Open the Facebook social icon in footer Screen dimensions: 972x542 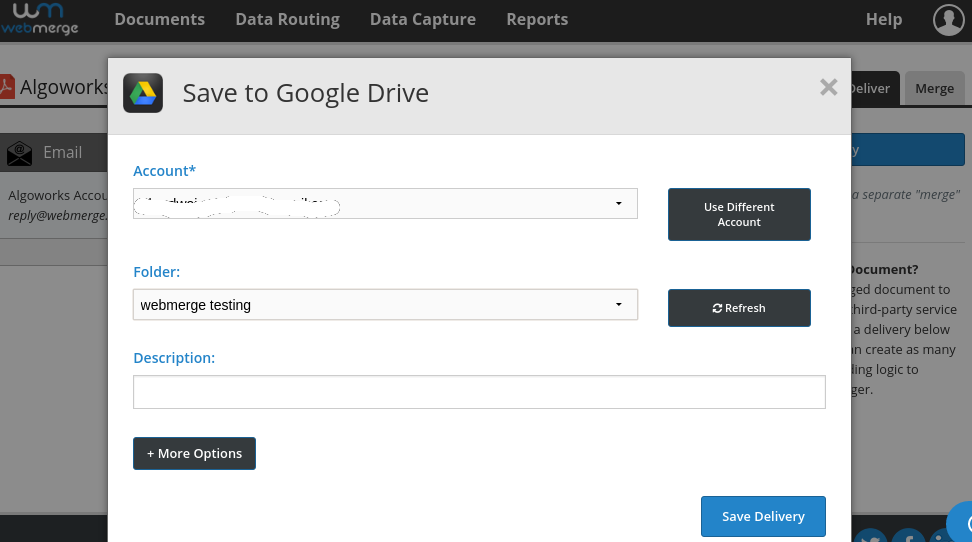[x=908, y=537]
